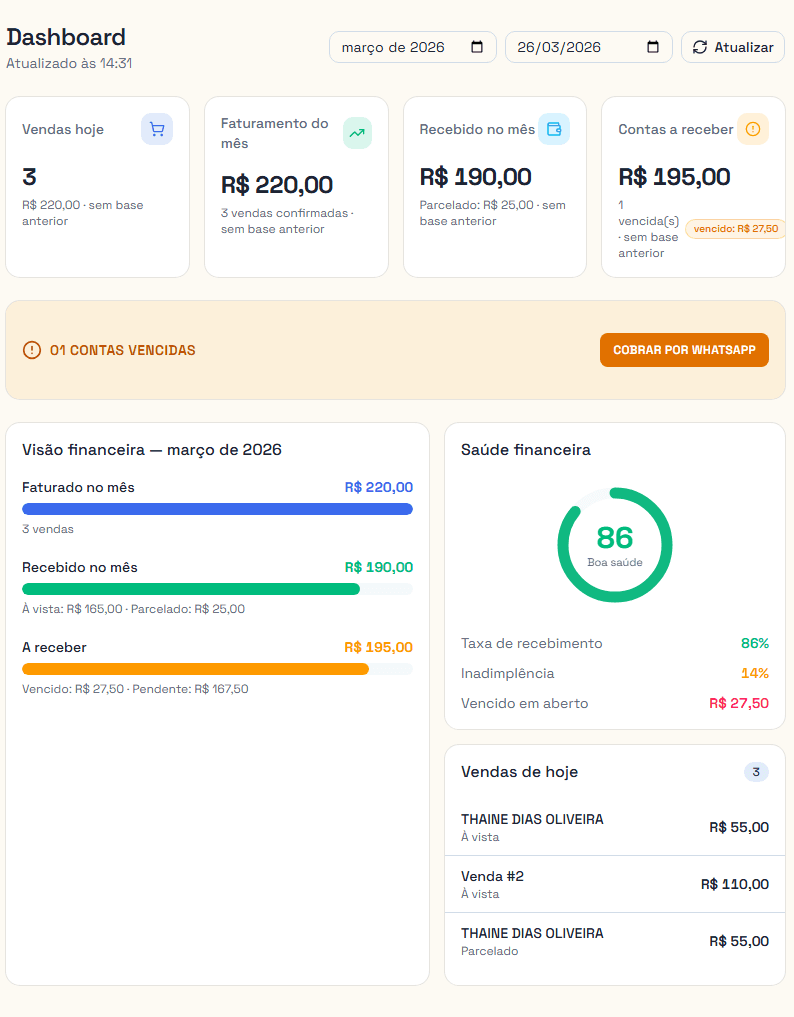The height and width of the screenshot is (1017, 794).
Task: Click the refresh icon inside the Atualizar button
Action: 702,46
